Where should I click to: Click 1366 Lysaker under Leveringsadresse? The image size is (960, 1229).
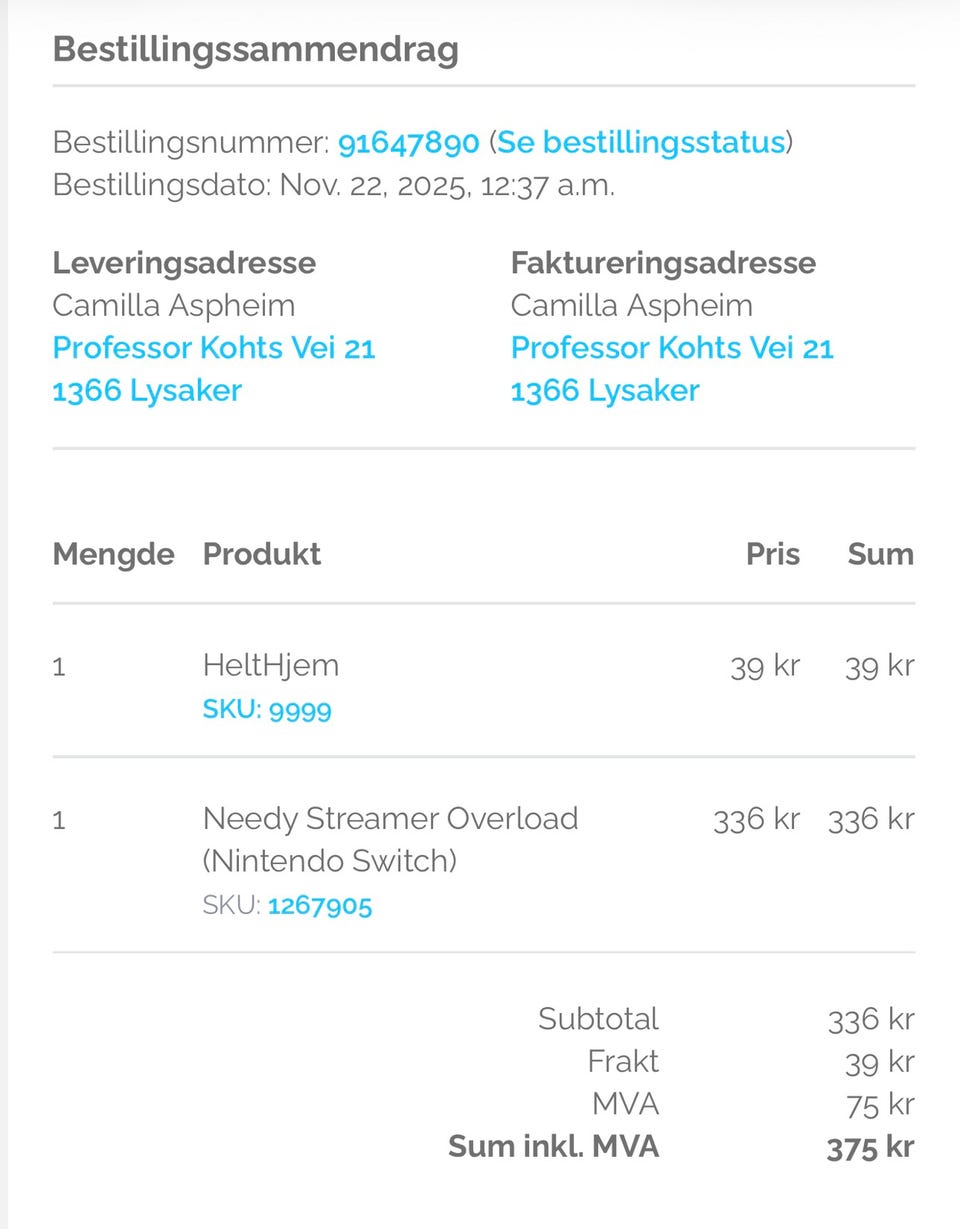pyautogui.click(x=147, y=390)
